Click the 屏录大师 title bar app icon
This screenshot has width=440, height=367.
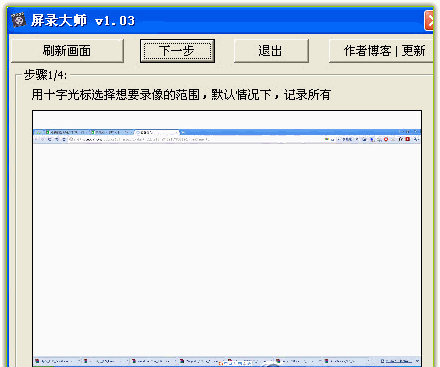point(18,20)
